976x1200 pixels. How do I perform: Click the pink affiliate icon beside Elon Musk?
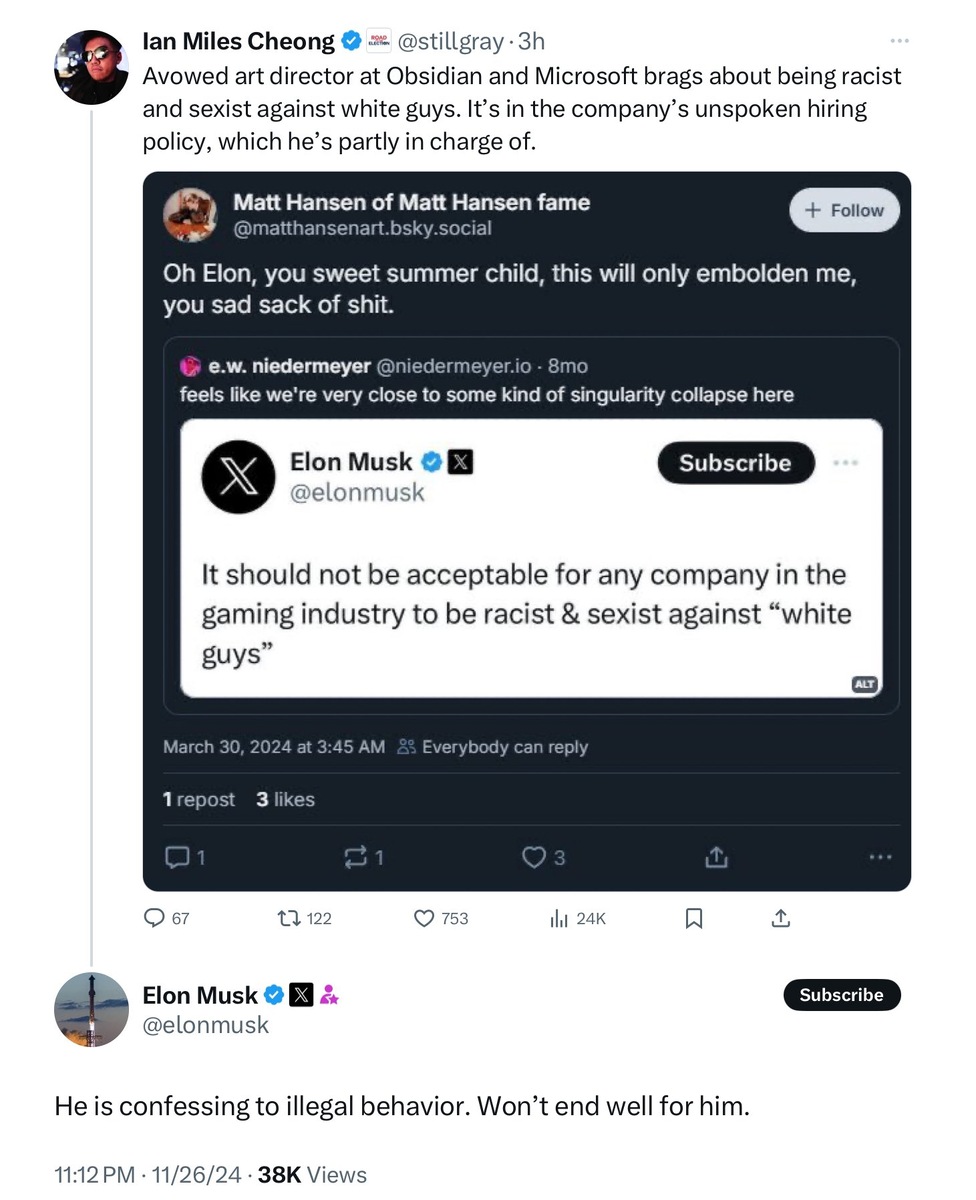click(329, 995)
